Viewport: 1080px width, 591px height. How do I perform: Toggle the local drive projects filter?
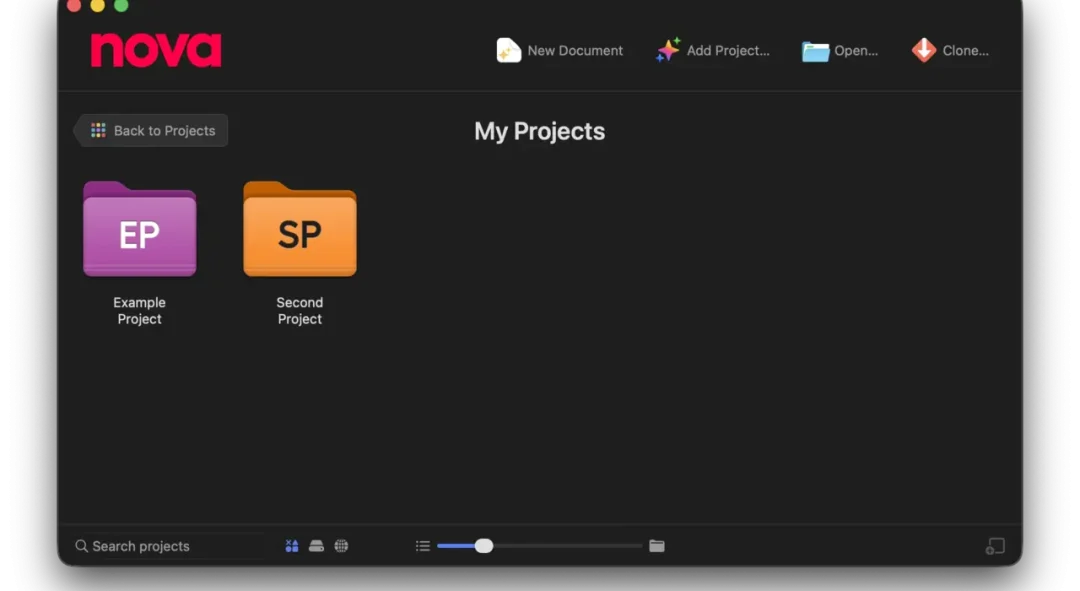(x=316, y=546)
